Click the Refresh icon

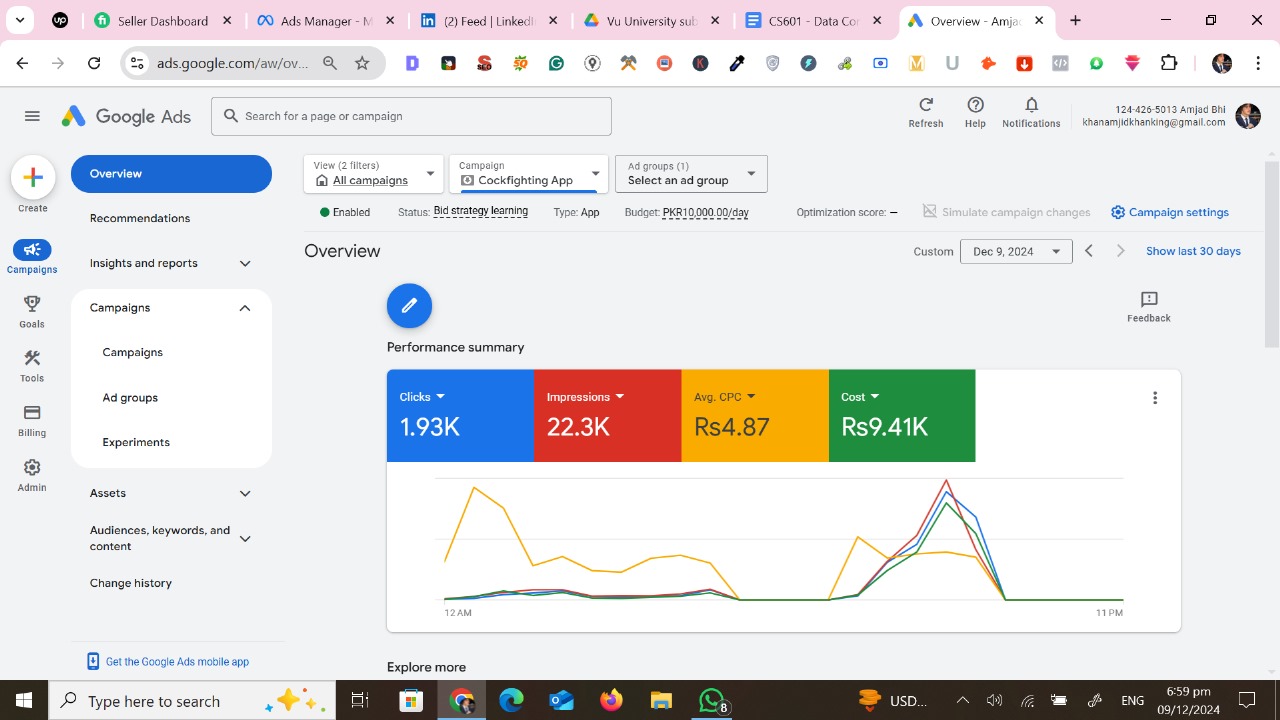click(925, 106)
